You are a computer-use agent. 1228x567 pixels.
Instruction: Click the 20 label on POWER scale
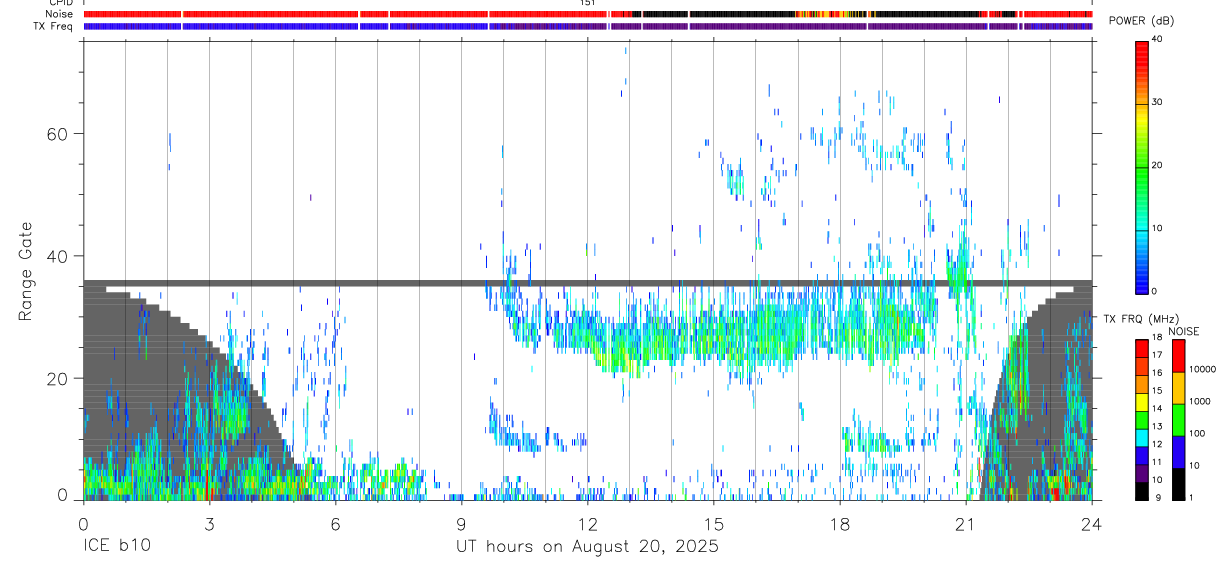click(1157, 165)
